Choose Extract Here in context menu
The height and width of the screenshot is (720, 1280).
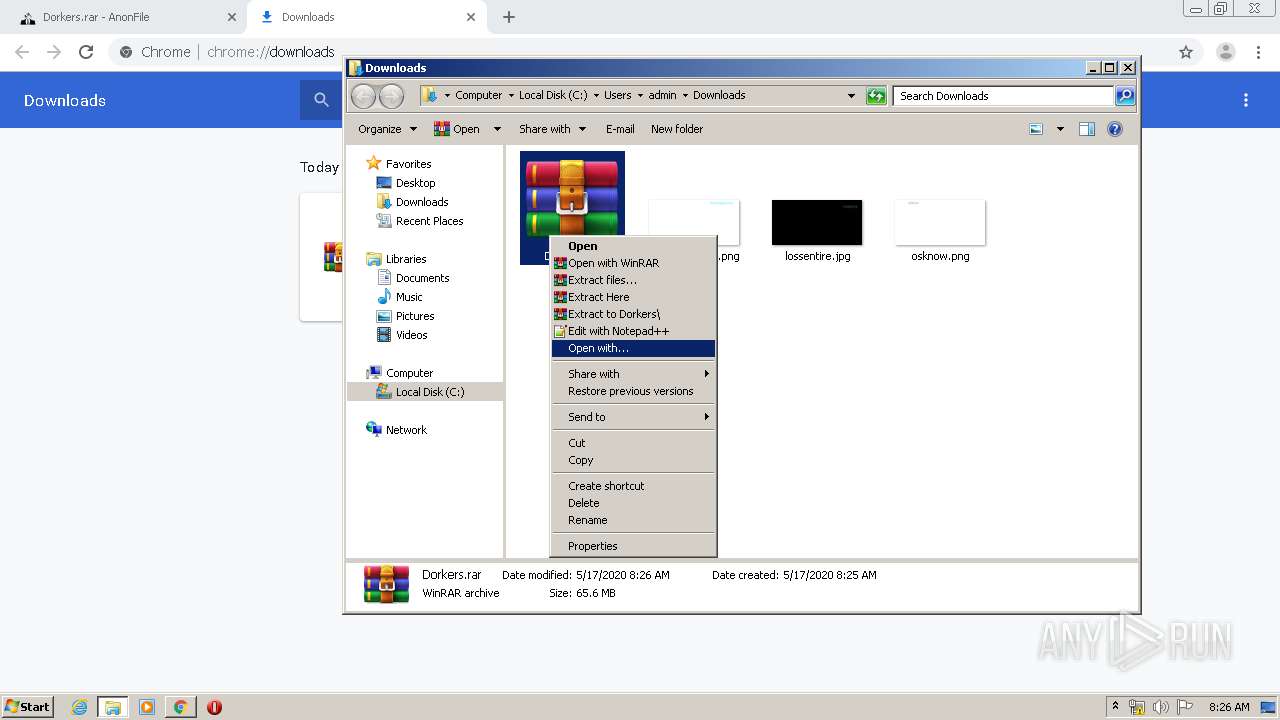[x=633, y=297]
